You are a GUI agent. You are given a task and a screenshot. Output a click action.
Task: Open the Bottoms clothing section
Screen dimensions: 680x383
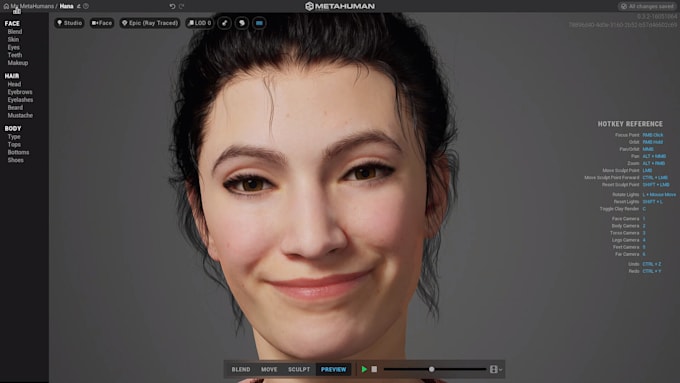click(x=18, y=152)
